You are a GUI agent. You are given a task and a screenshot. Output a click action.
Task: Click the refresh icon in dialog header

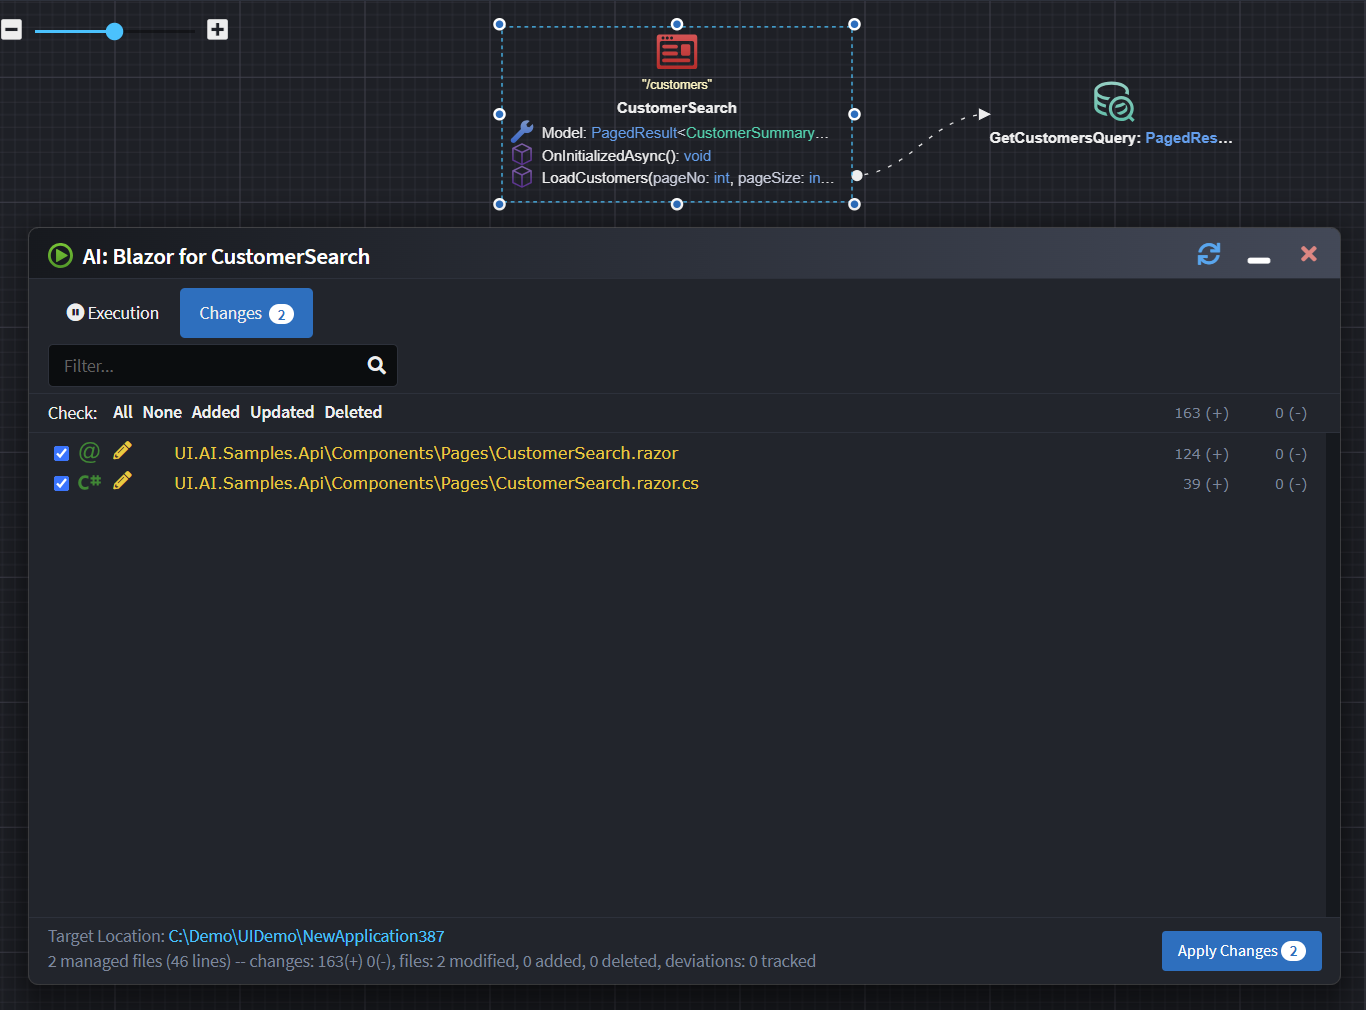(x=1208, y=255)
